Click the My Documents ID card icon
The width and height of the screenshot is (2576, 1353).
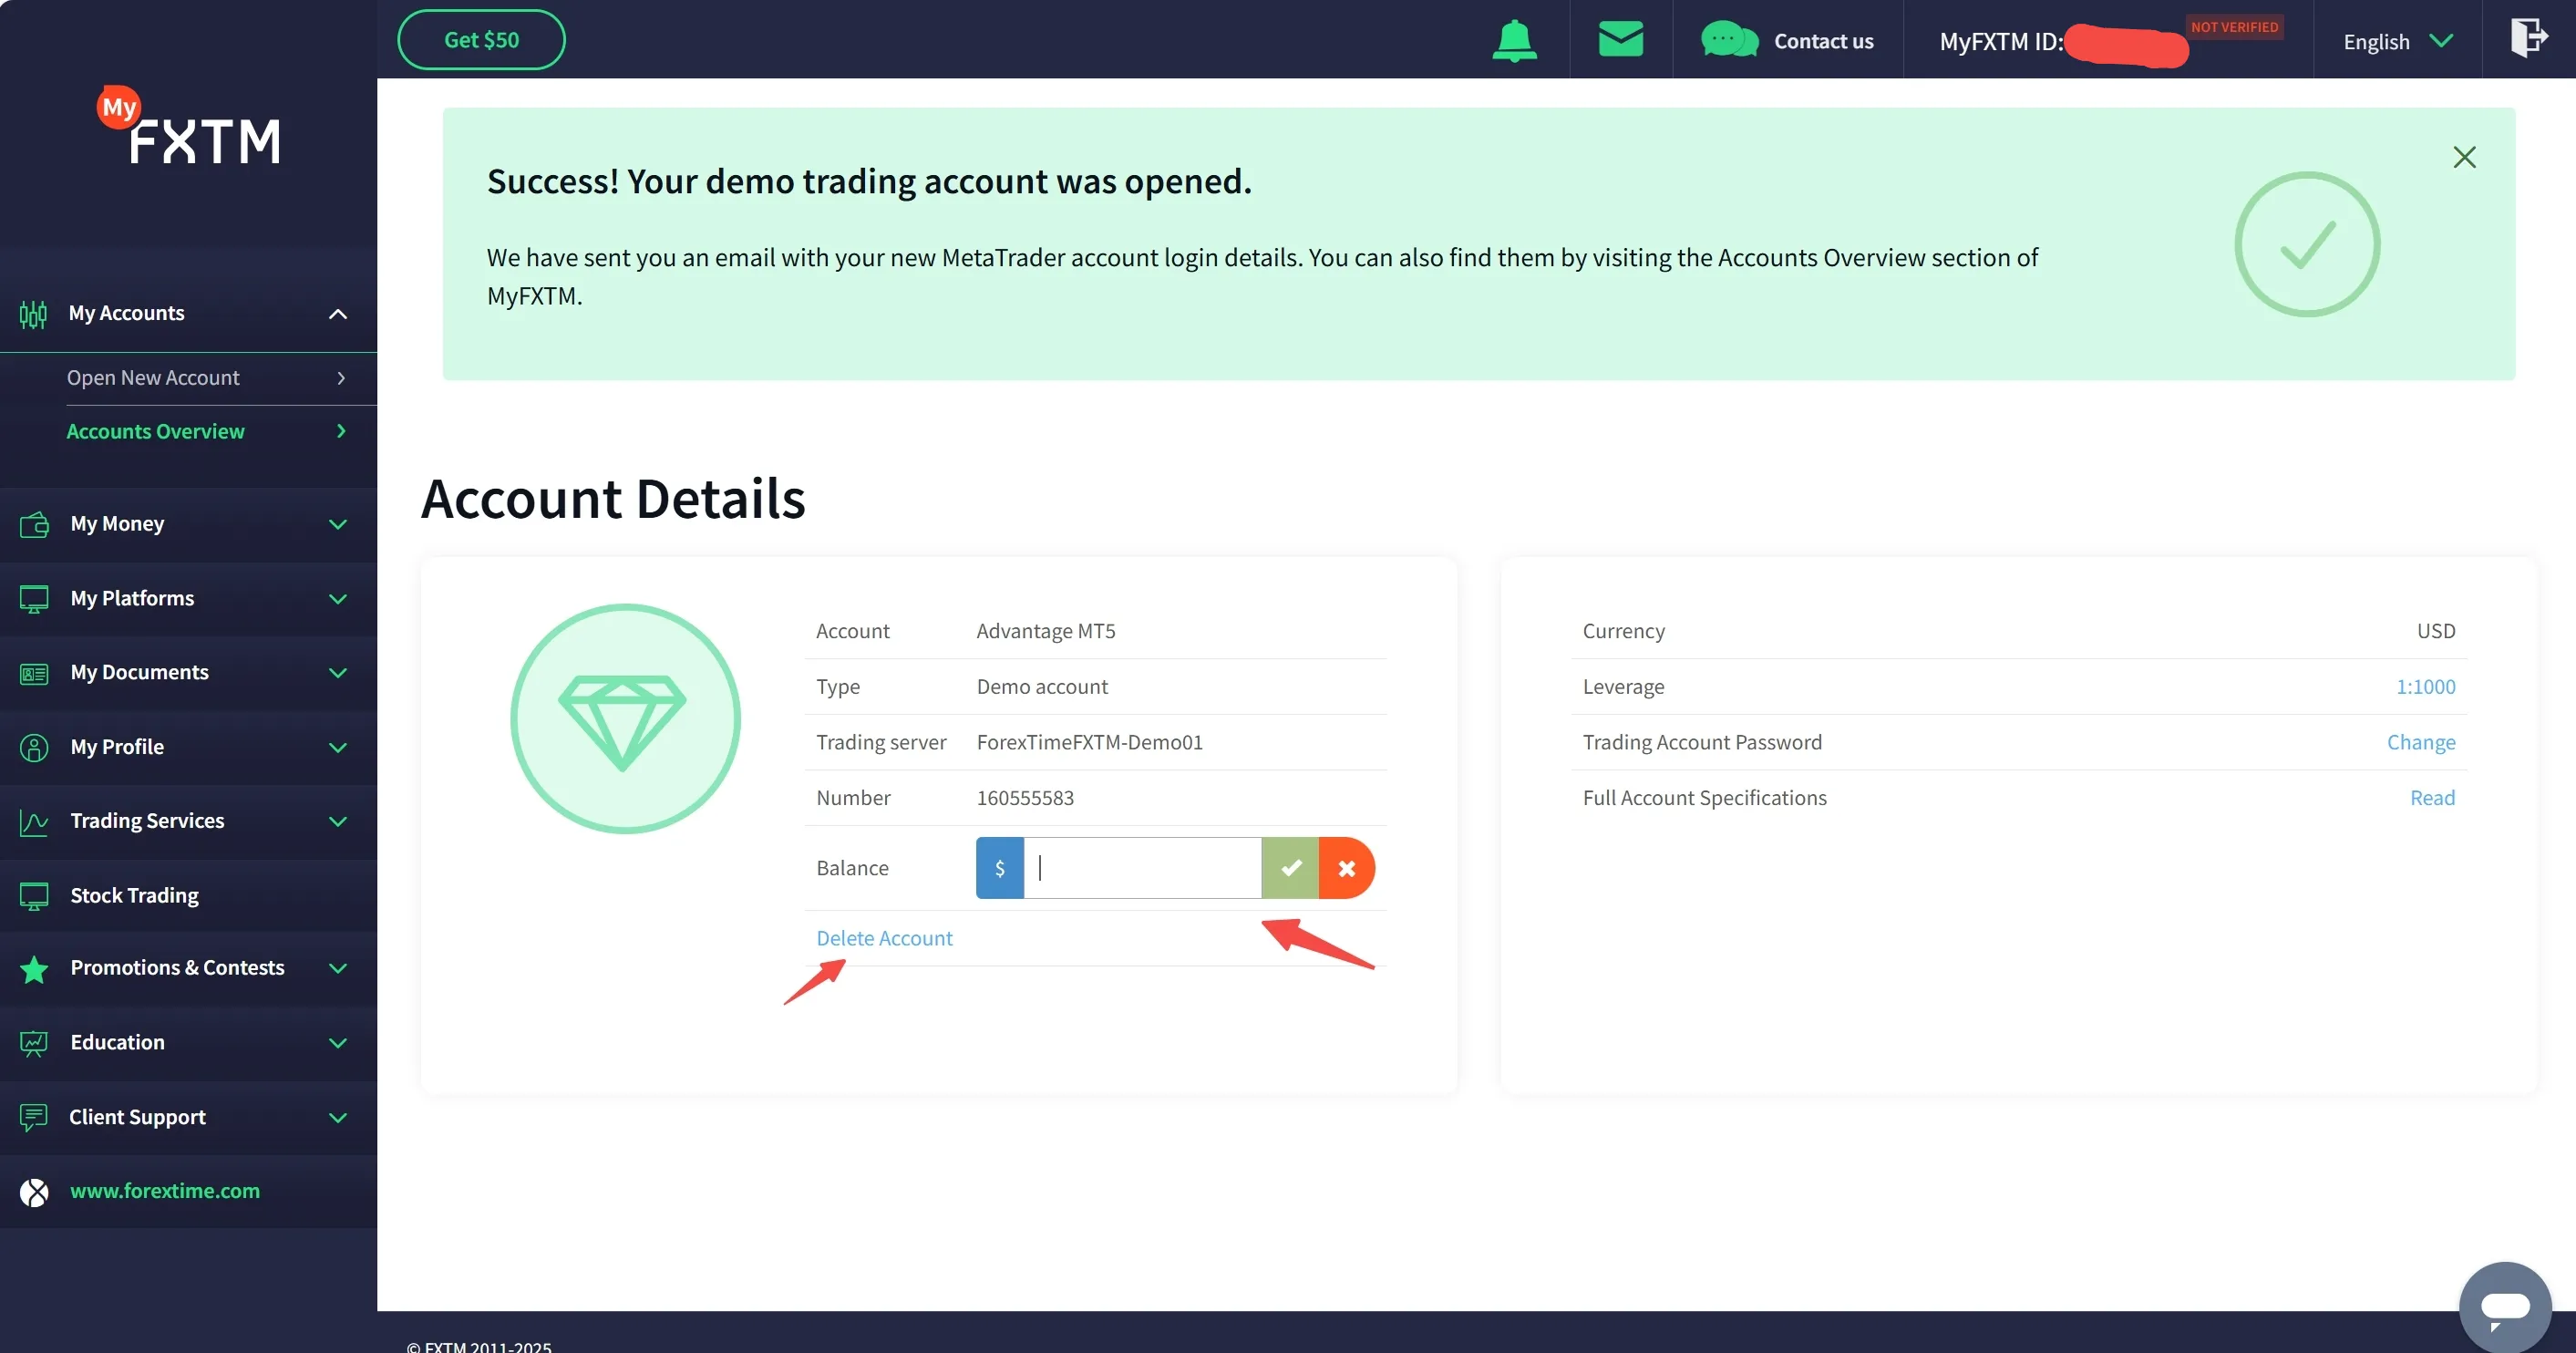pos(34,673)
